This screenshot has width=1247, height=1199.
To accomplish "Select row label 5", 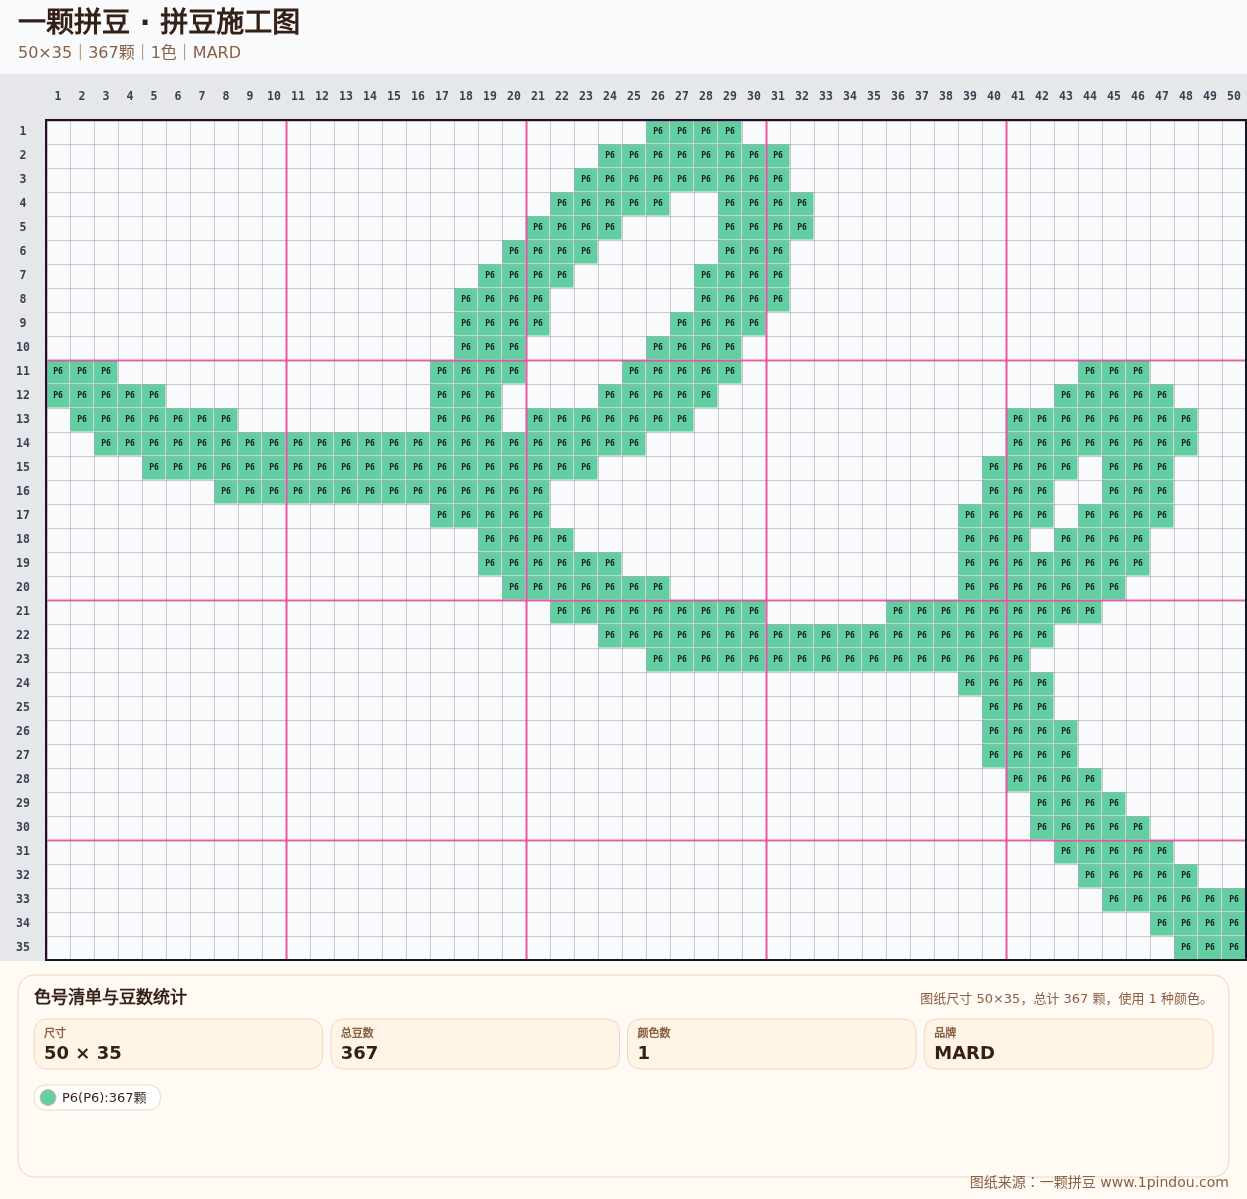I will [23, 227].
